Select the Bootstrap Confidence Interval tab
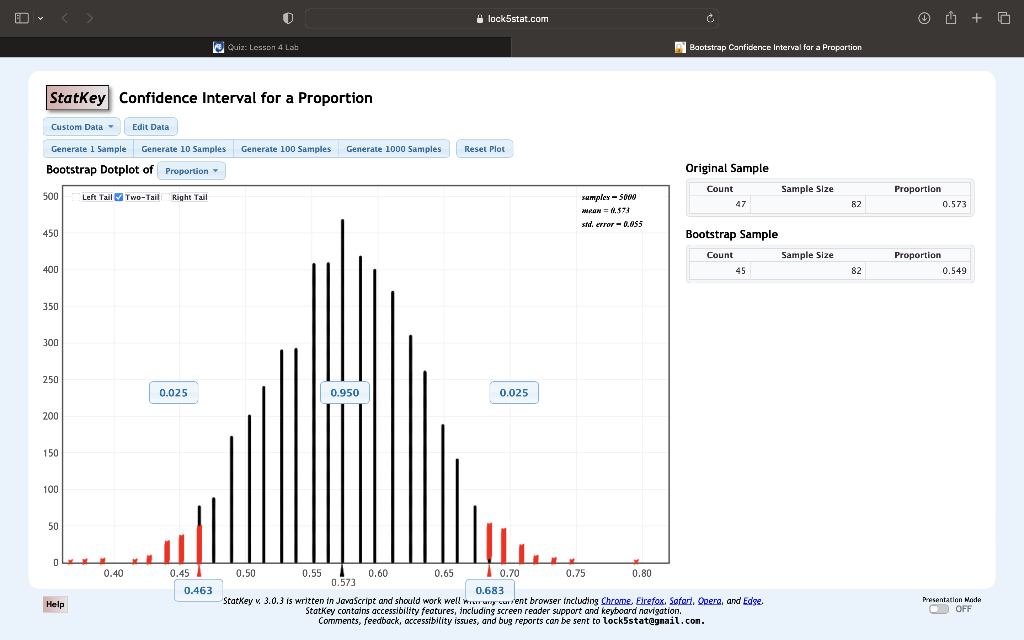This screenshot has height=640, width=1024. (x=768, y=46)
